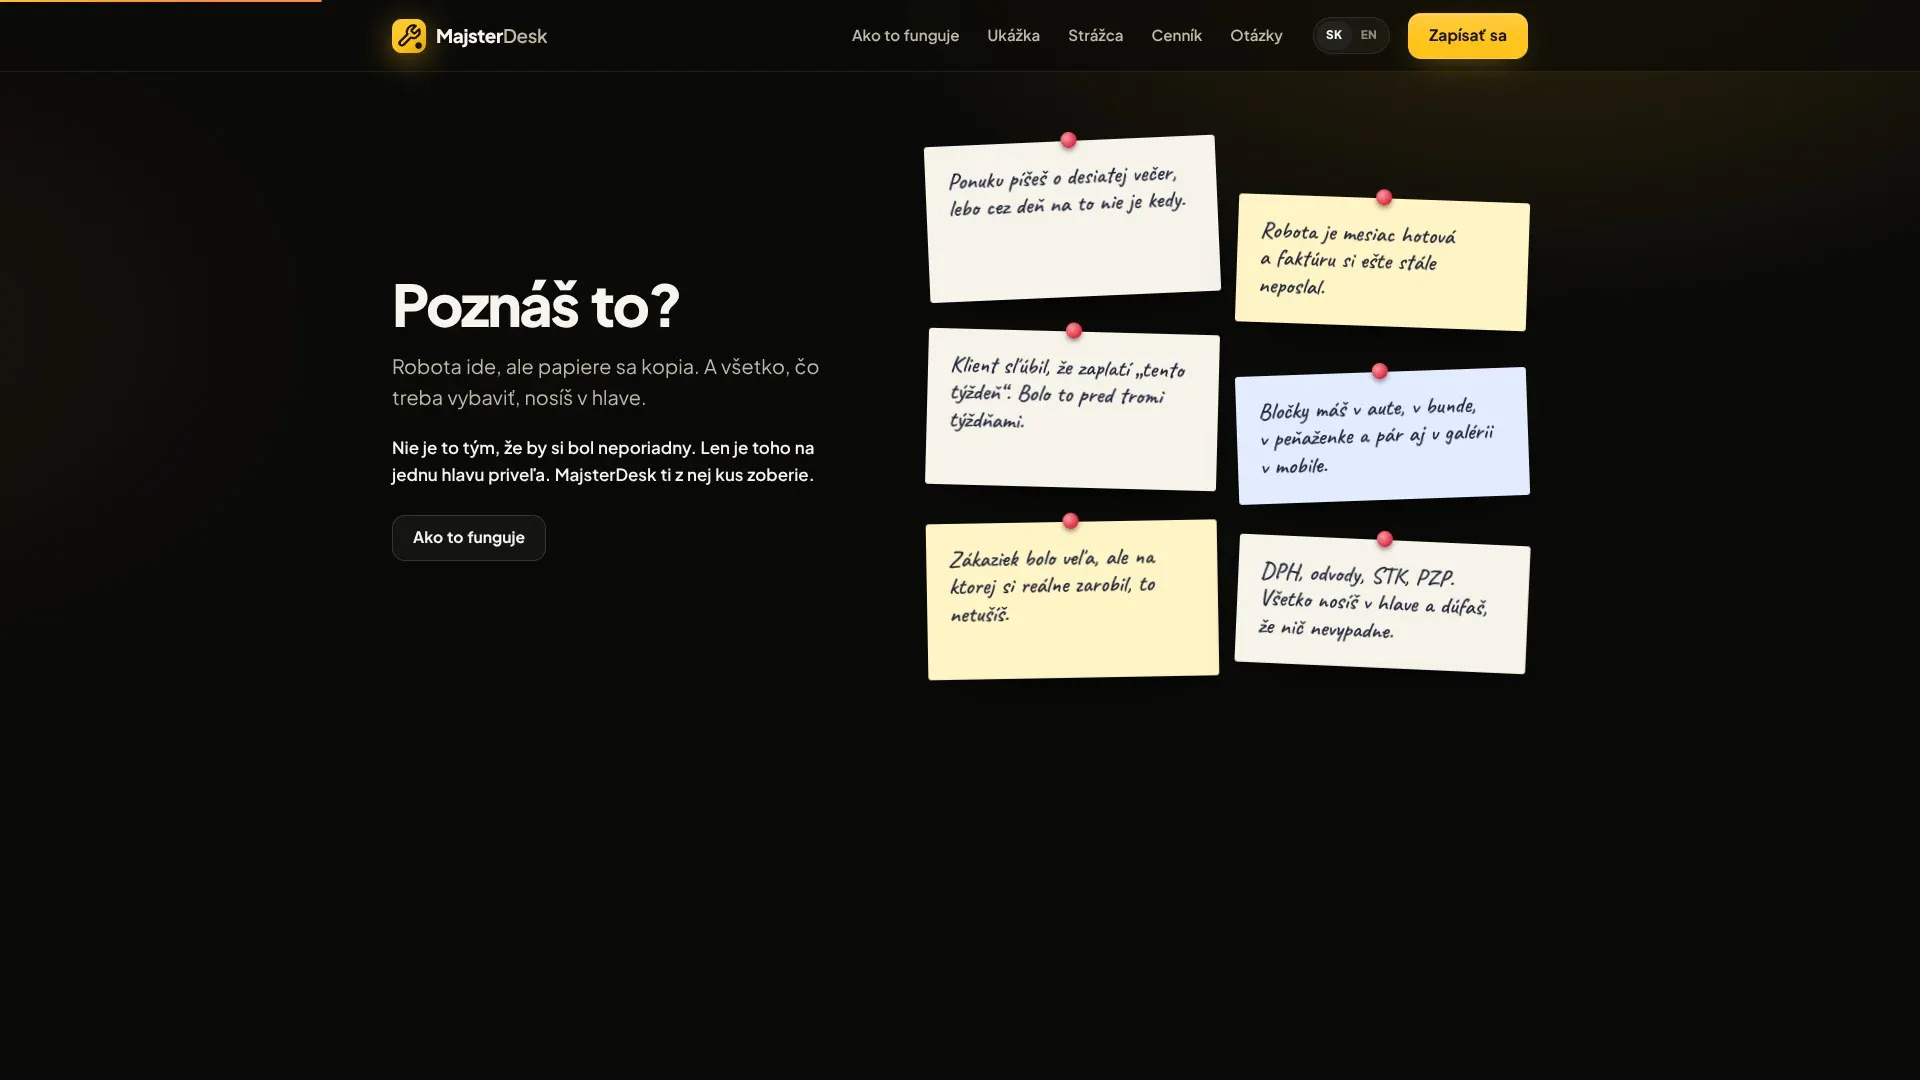Click the pin on 'Robota je mesiac' note
This screenshot has width=1920, height=1080.
1384,197
